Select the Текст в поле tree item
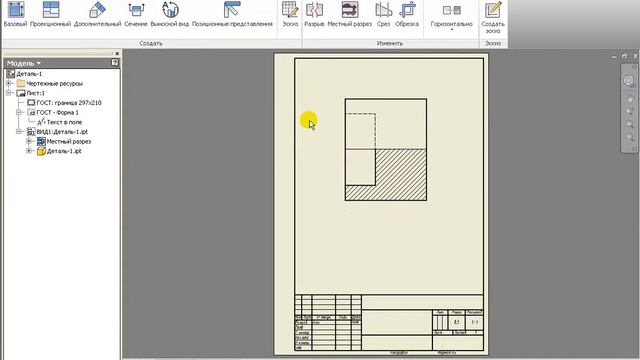 point(60,122)
